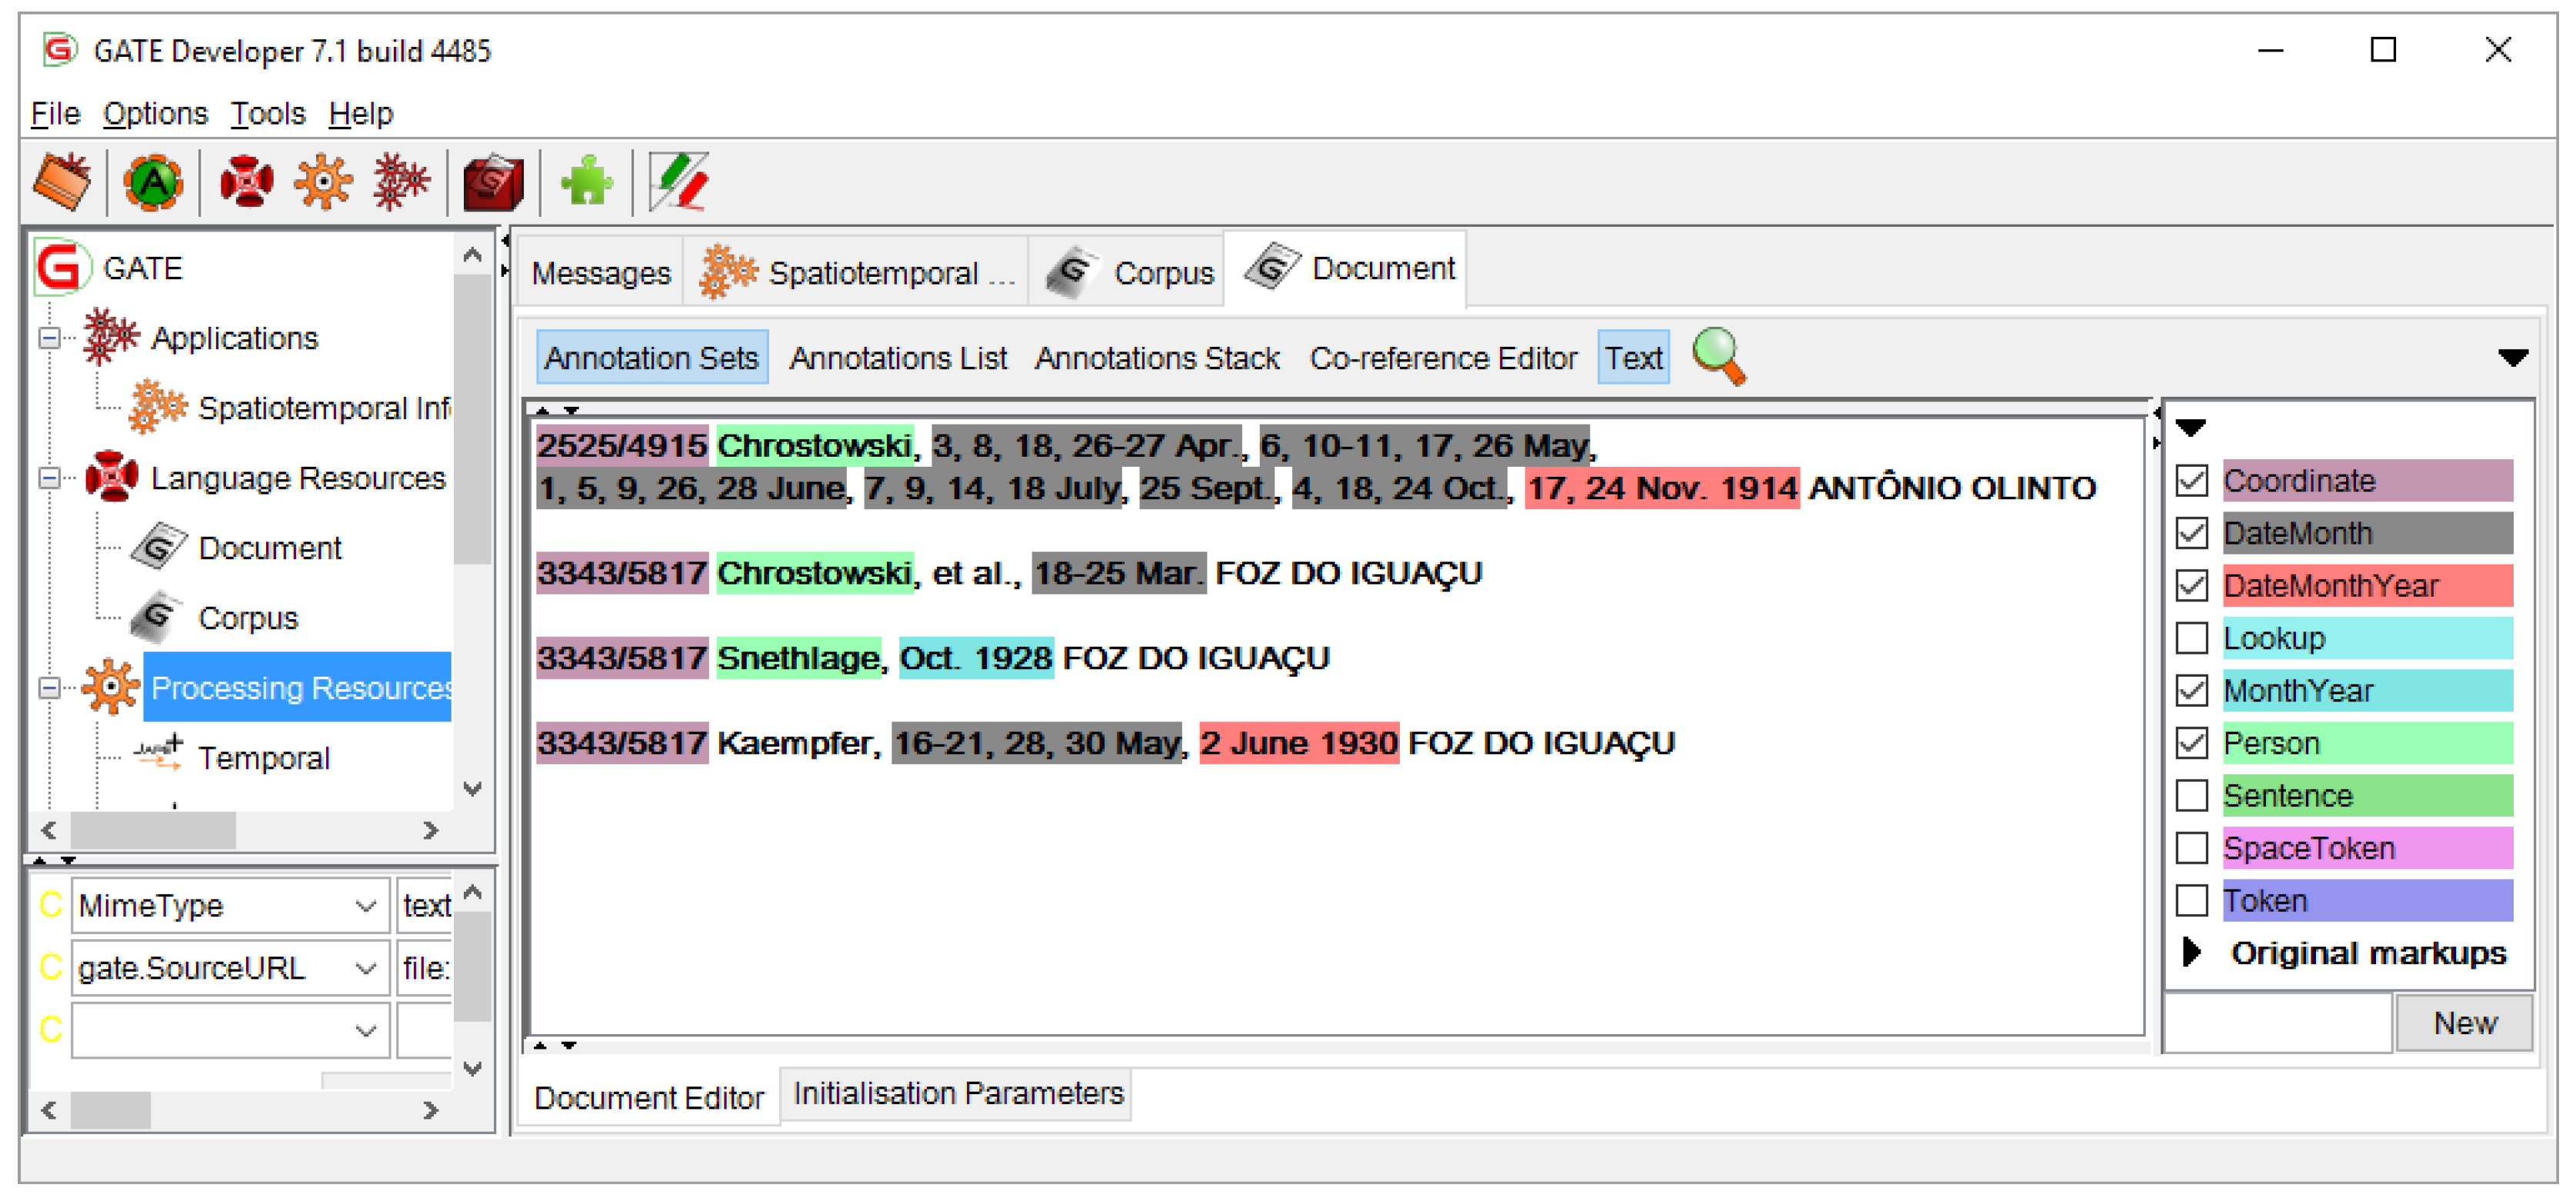The height and width of the screenshot is (1198, 2576).
Task: Click the Language Resources node icon
Action: (110, 477)
